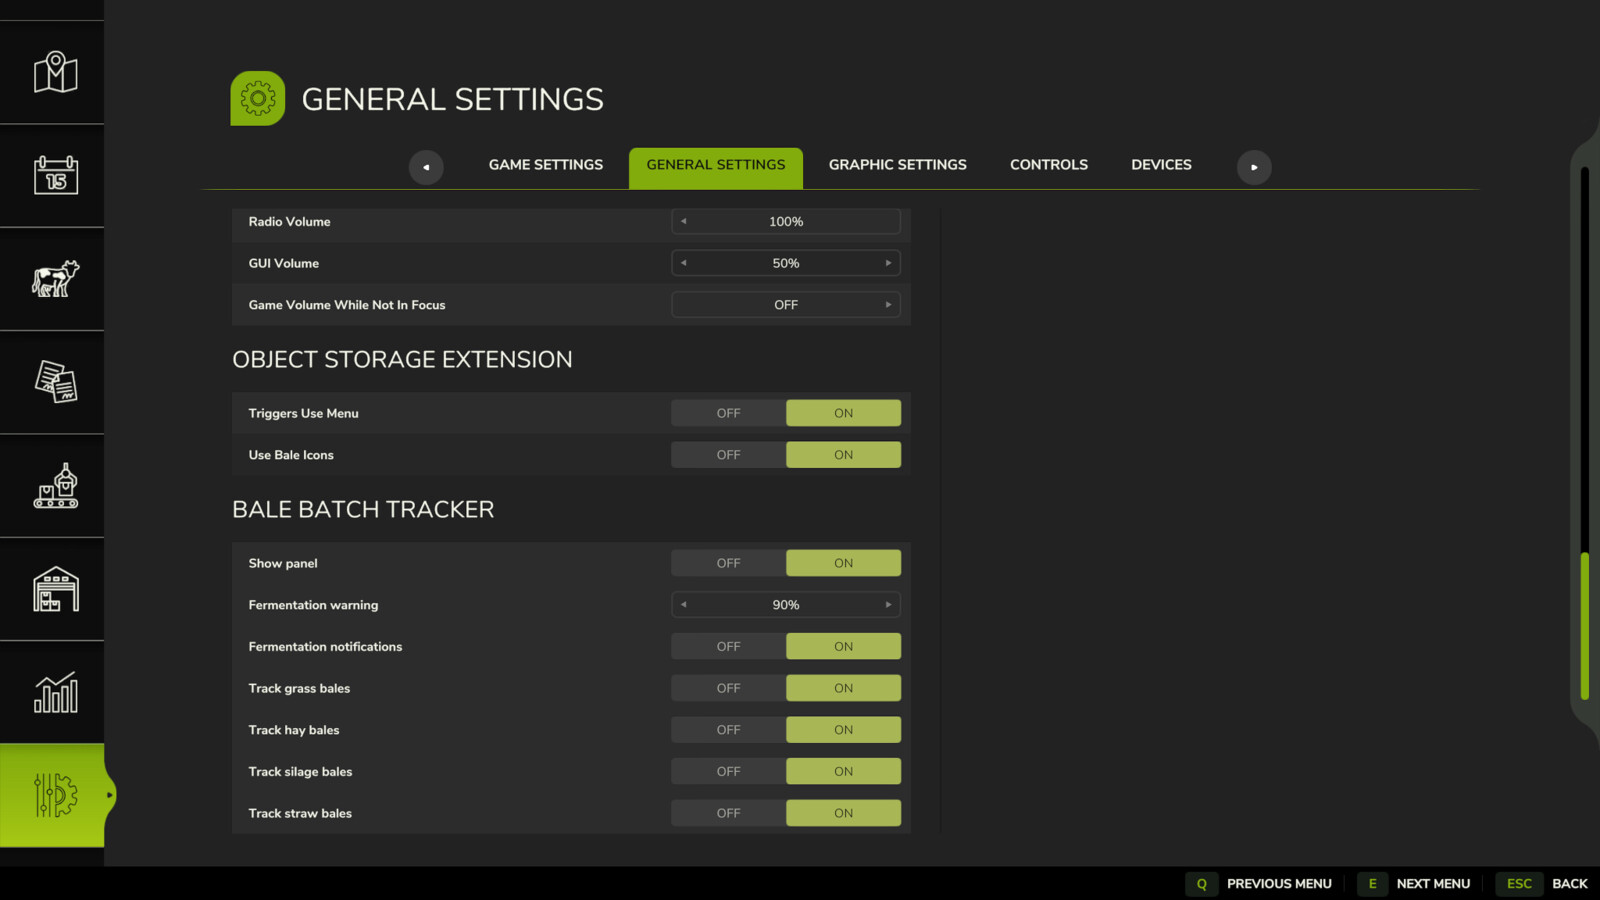The width and height of the screenshot is (1600, 900).
Task: Click Next Menu label
Action: (x=1433, y=884)
